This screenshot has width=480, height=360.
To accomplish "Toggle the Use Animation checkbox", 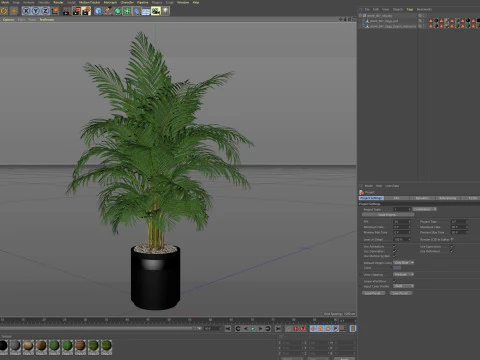I will coord(395,247).
